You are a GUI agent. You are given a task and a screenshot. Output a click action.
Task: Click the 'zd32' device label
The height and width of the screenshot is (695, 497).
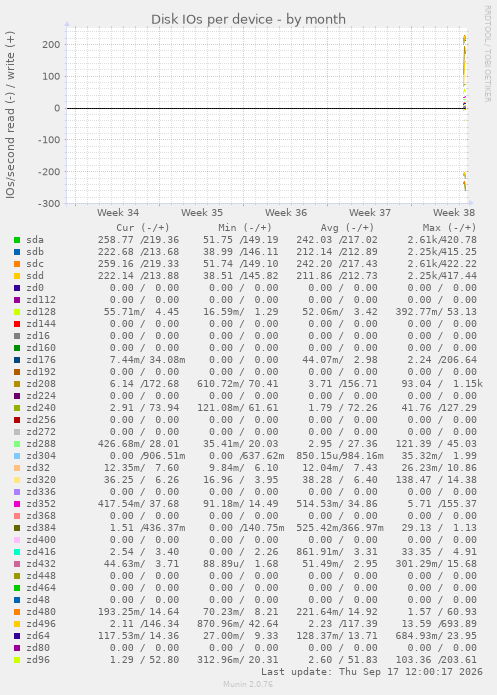[38, 467]
